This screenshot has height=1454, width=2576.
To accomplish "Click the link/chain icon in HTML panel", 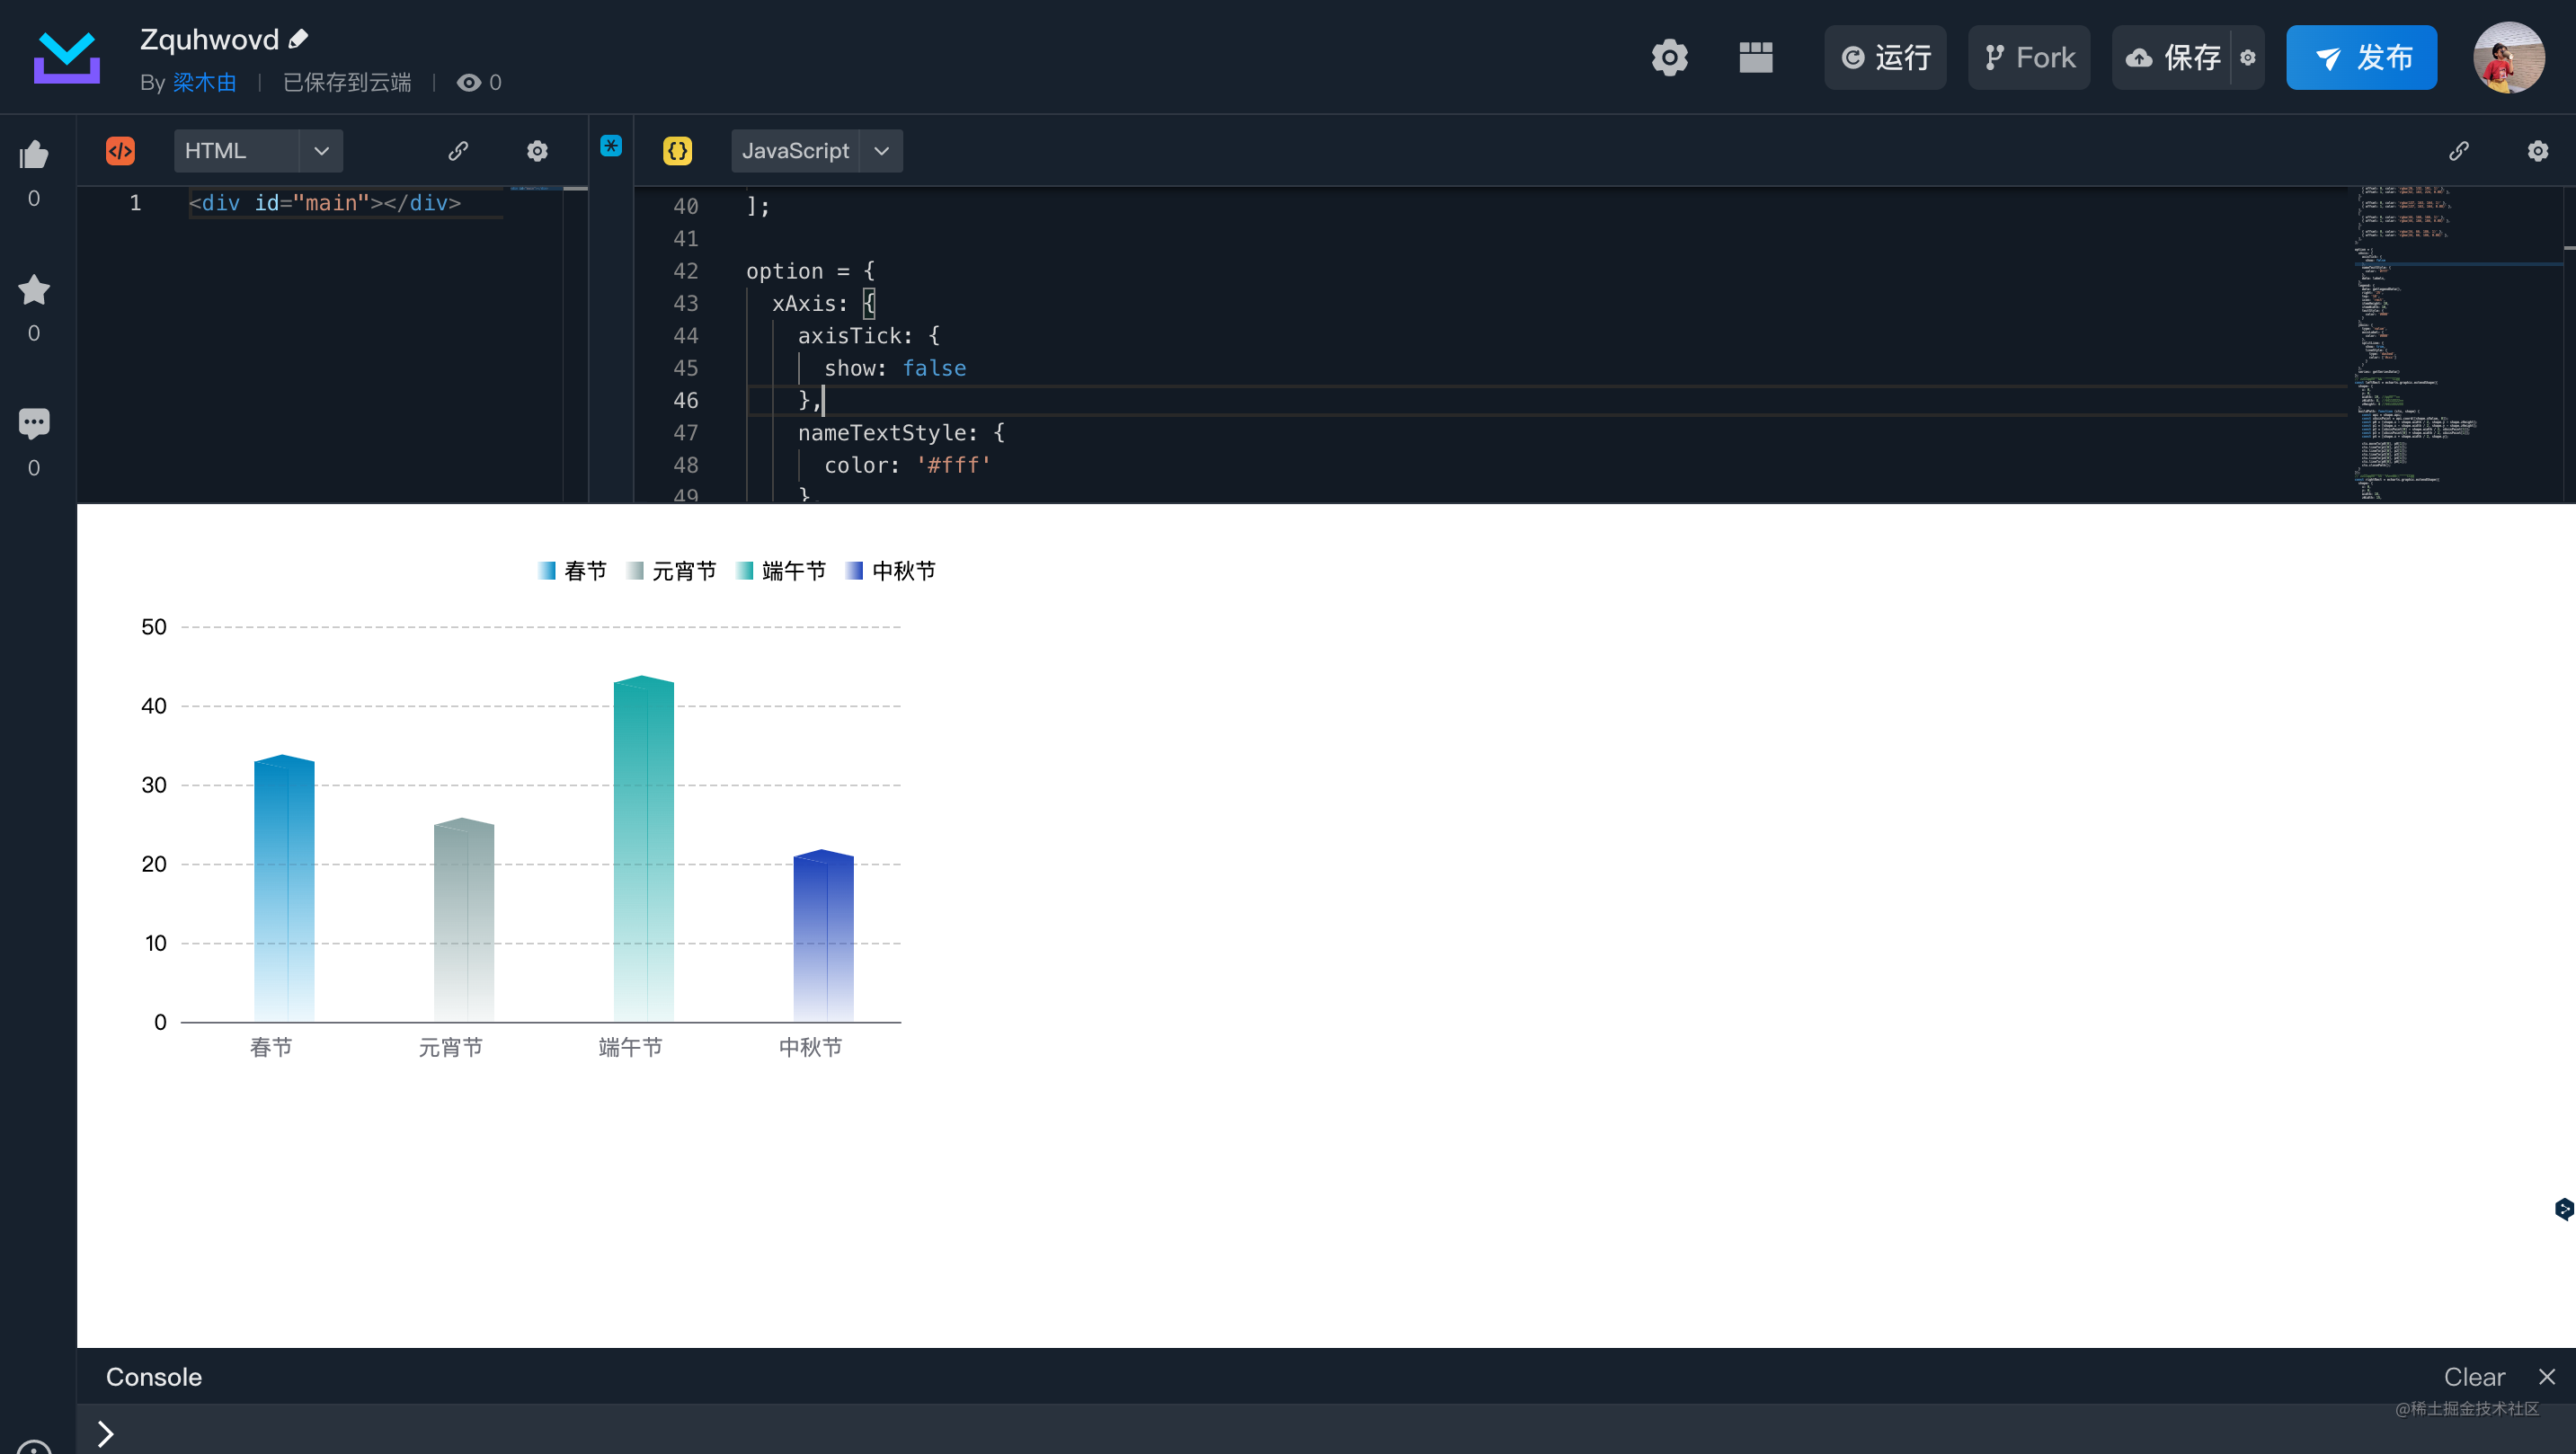I will (x=458, y=148).
